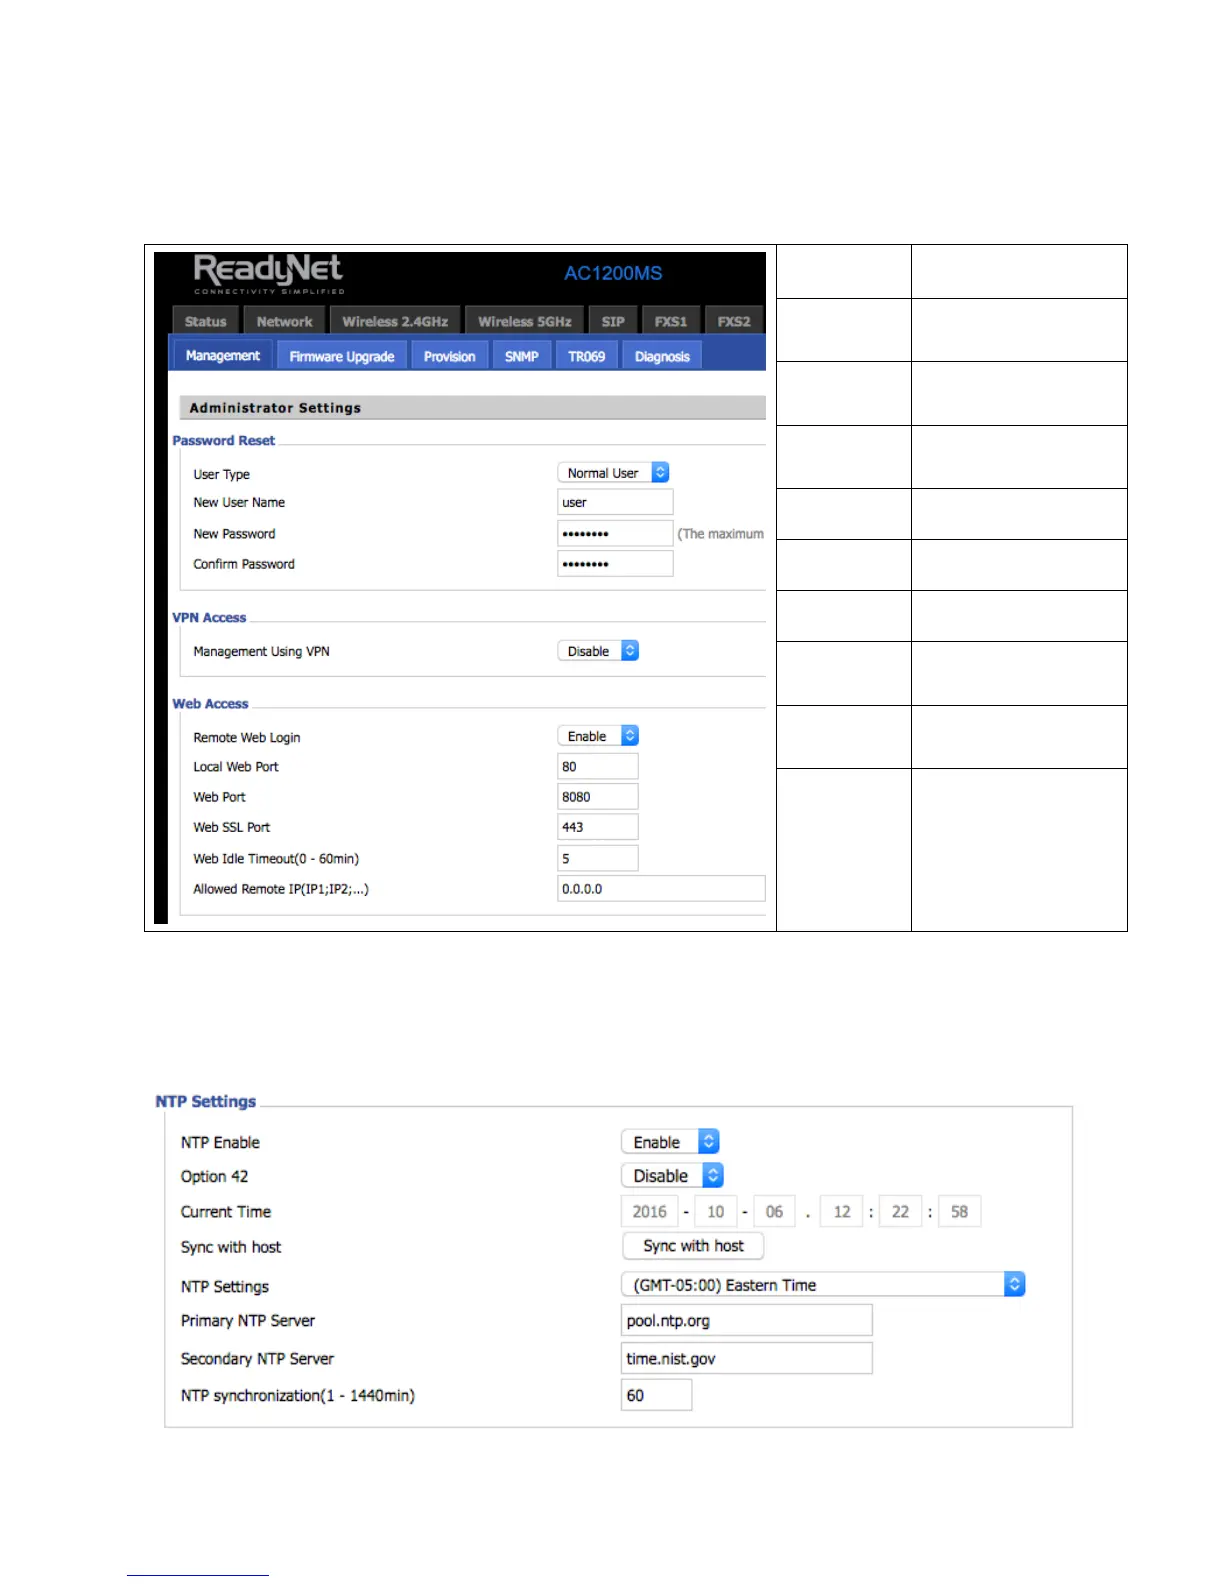Click the Web Port field showing 8080

(598, 797)
